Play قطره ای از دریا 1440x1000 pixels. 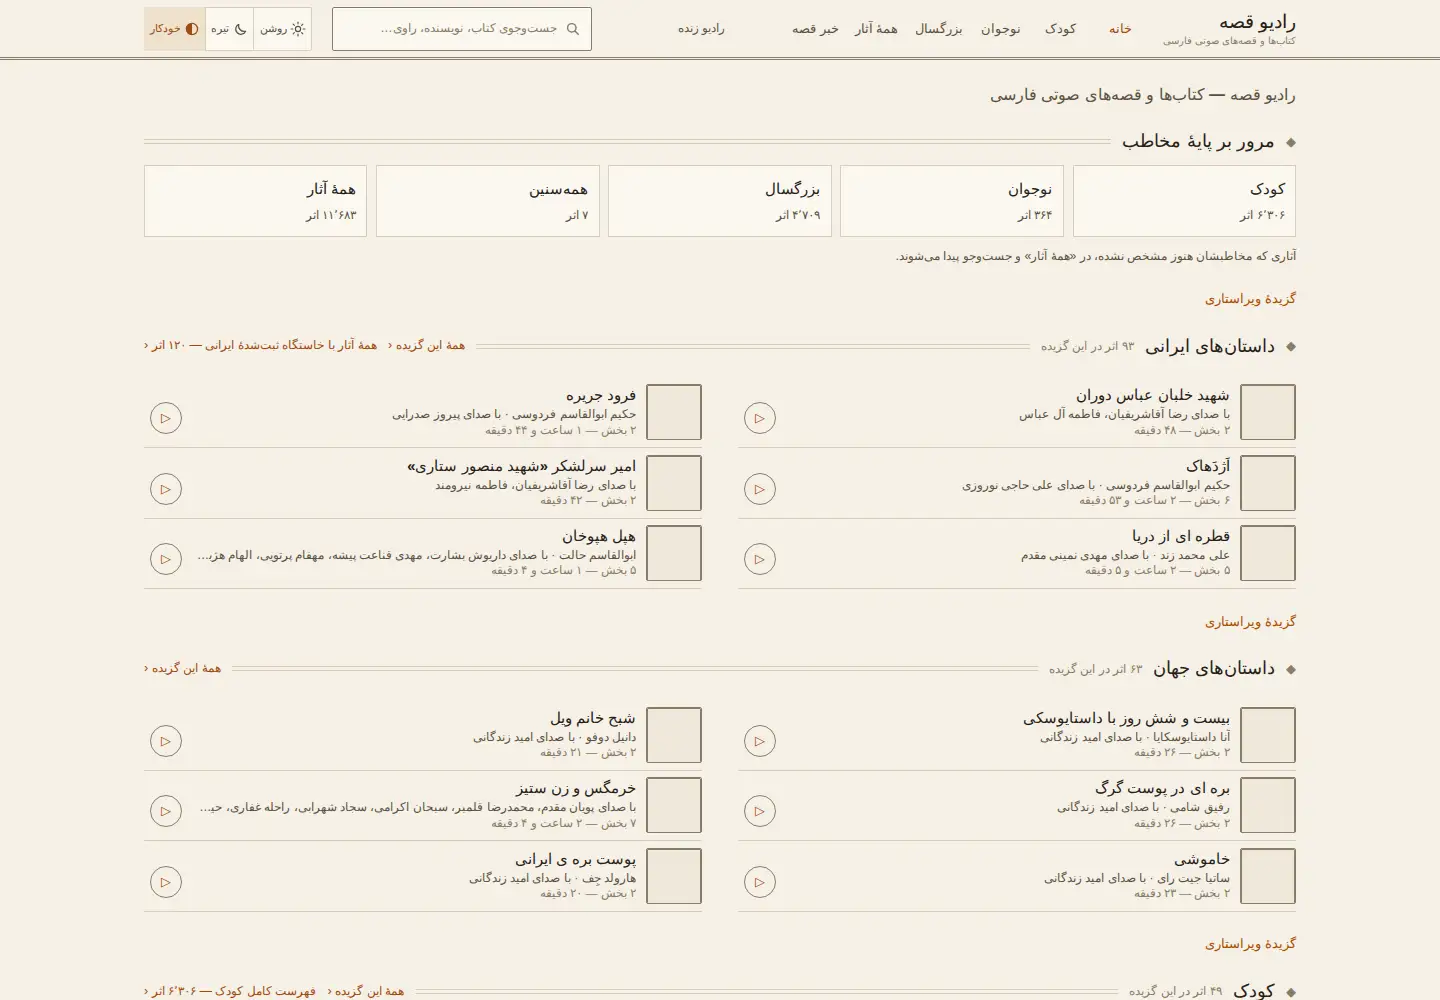point(760,559)
